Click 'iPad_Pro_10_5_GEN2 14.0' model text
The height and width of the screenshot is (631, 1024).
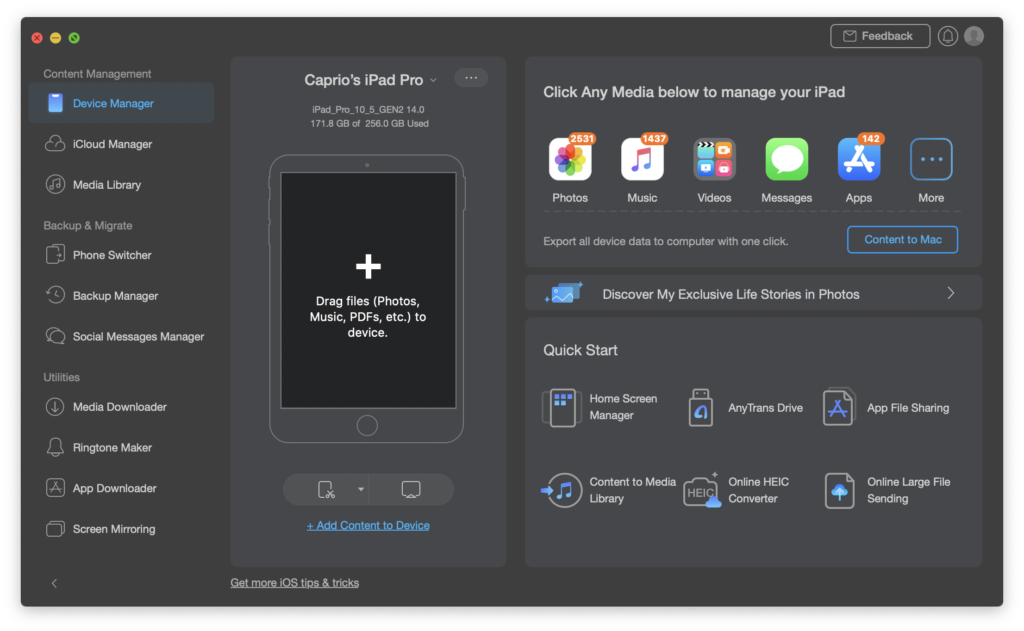(368, 110)
